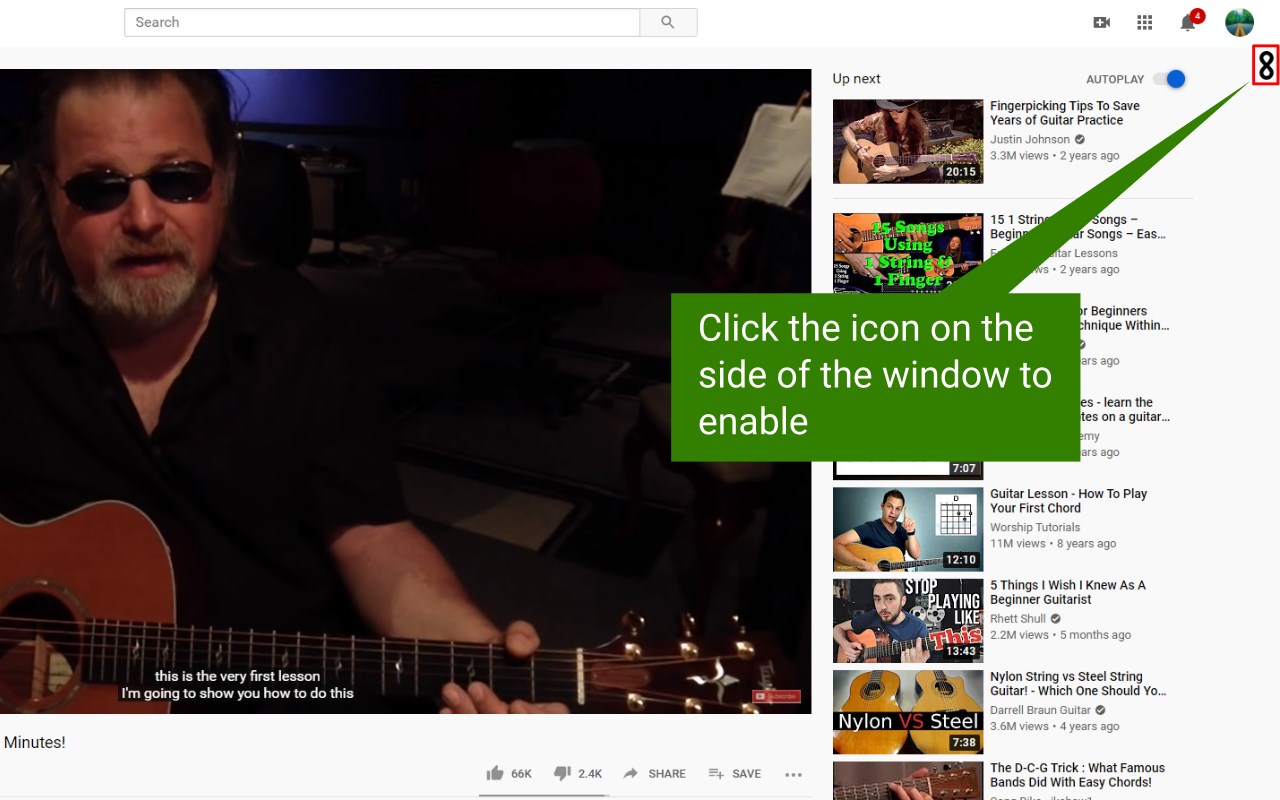Screen dimensions: 1280x800
Task: Open Justin Johnson channel name
Action: click(1030, 139)
